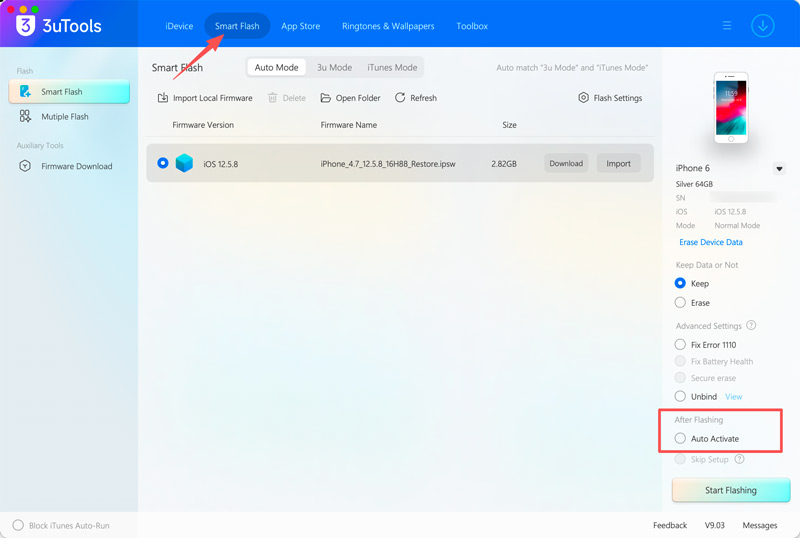Open the Ringtones & Wallpapers tab

388,26
